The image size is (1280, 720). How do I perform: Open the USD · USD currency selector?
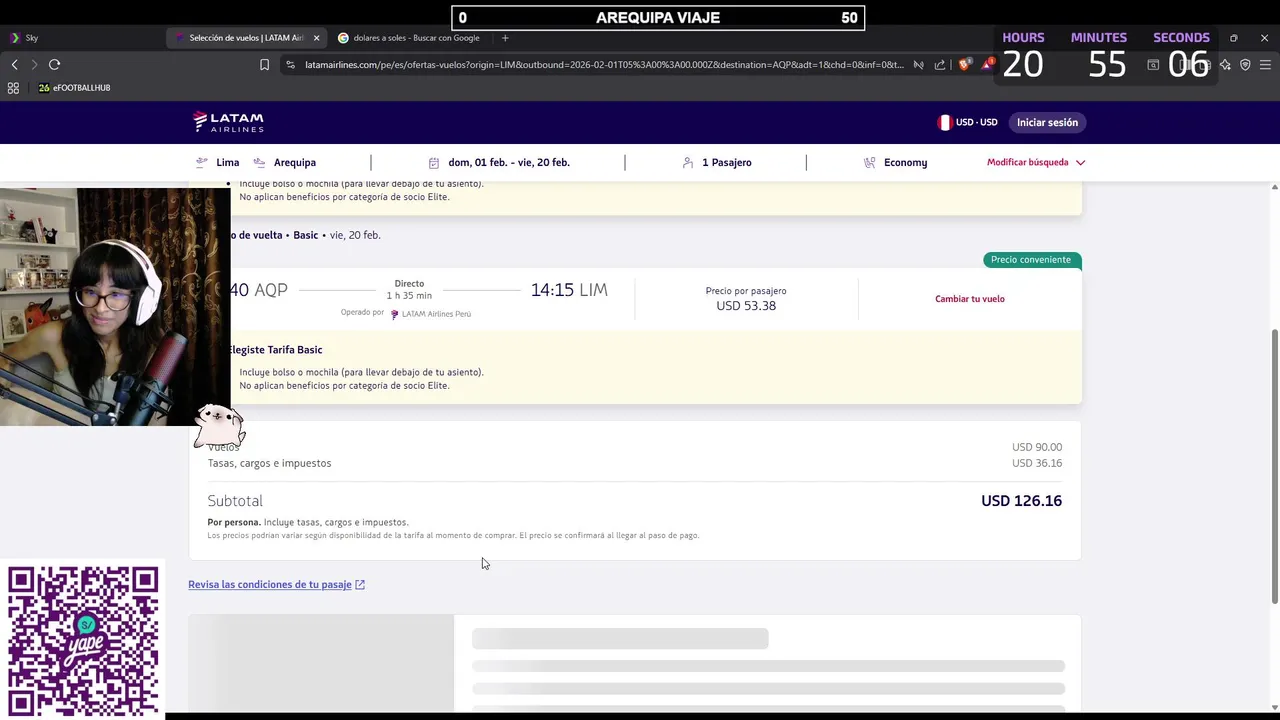point(967,122)
